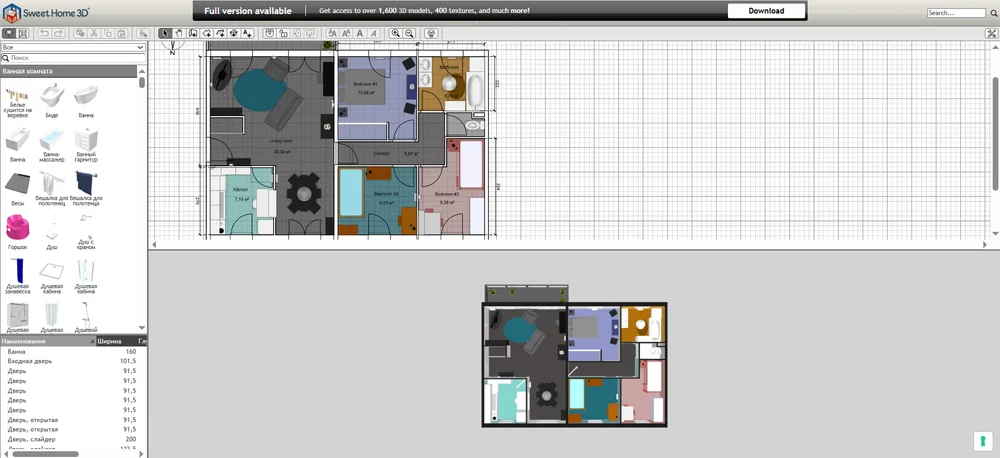This screenshot has height=458, width=1000.
Task: Open the 'Все' category dropdown
Action: 73,47
